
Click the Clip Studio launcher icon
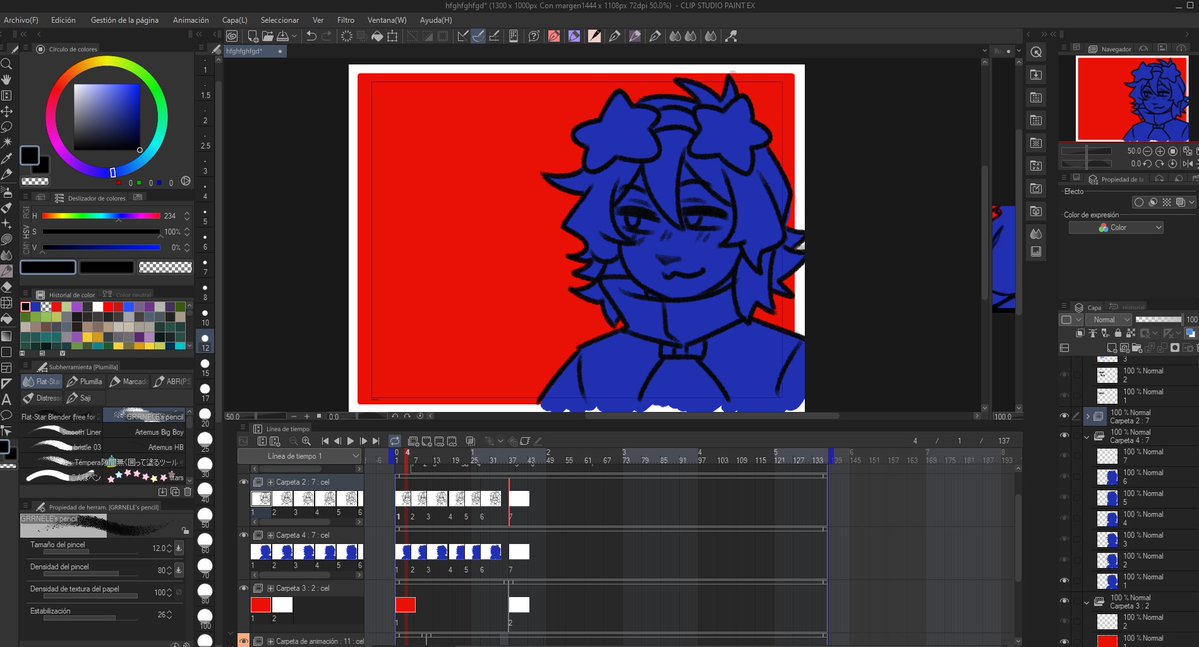click(232, 36)
